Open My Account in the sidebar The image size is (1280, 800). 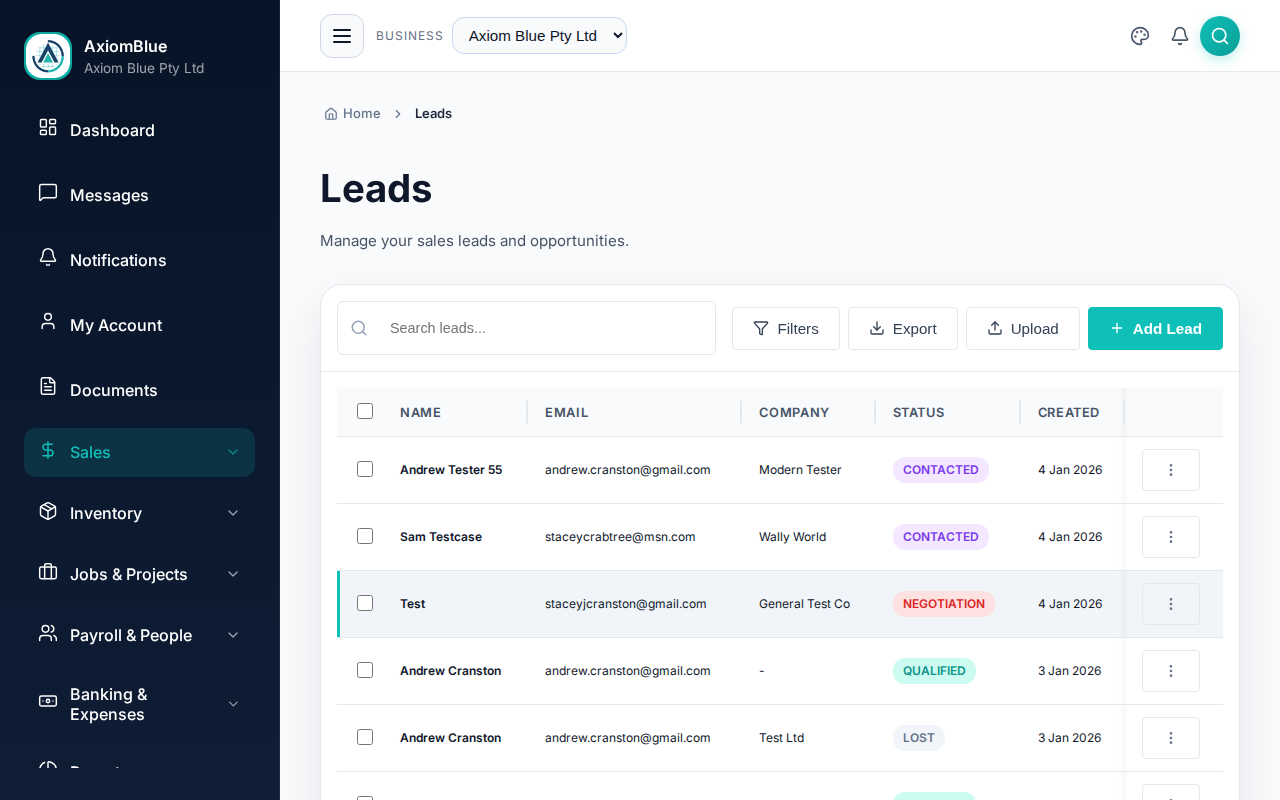[x=139, y=325]
